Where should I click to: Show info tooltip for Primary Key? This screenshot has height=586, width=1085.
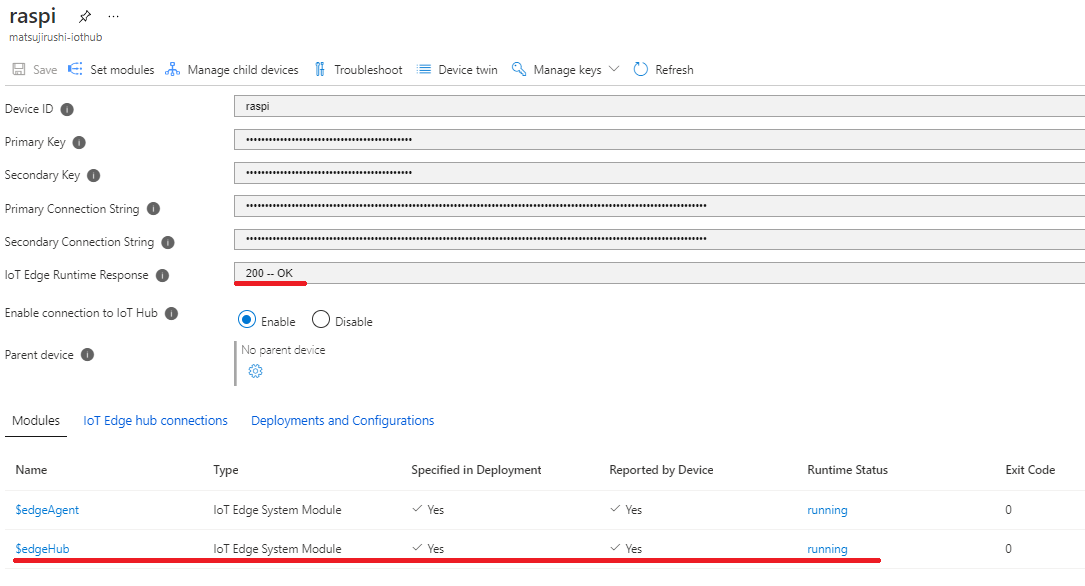[x=80, y=143]
